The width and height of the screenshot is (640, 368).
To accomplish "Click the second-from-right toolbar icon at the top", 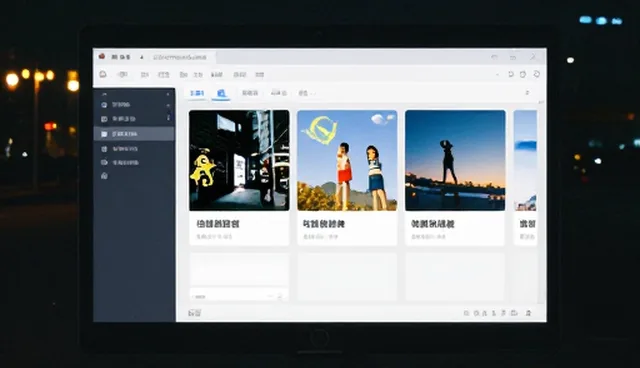I will pos(523,74).
